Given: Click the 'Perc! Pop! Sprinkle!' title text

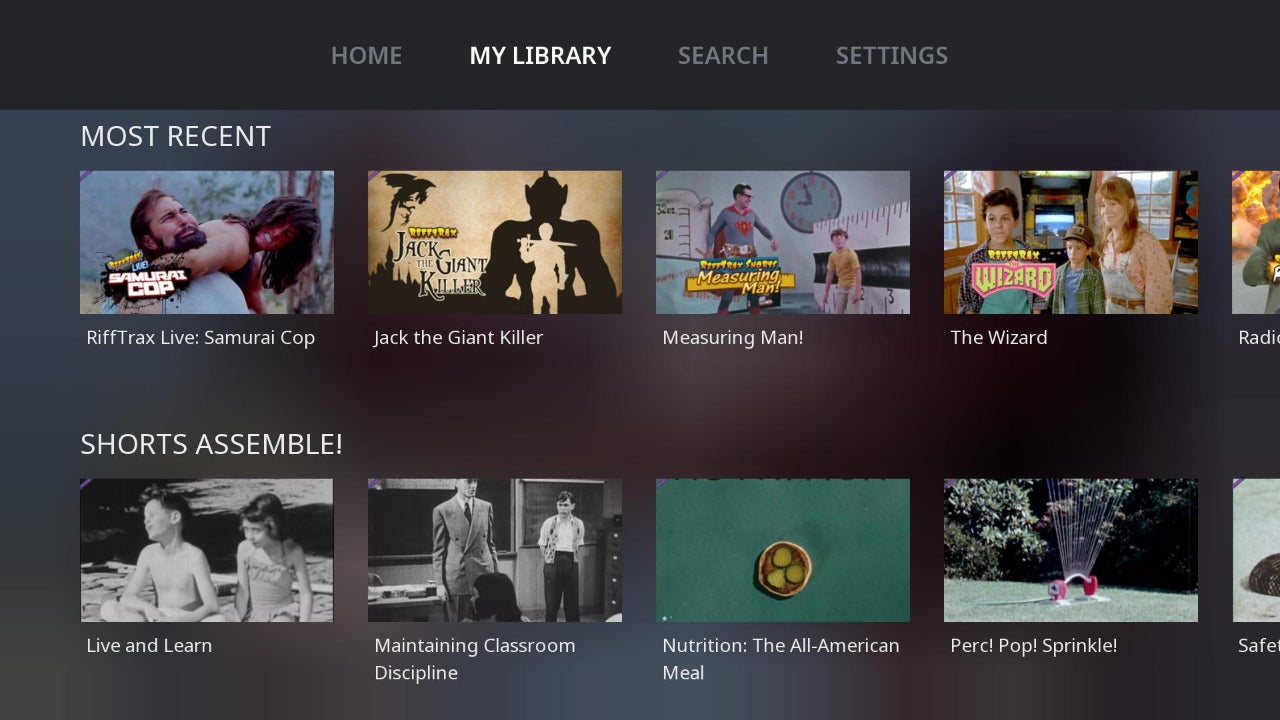Looking at the screenshot, I should point(1034,646).
